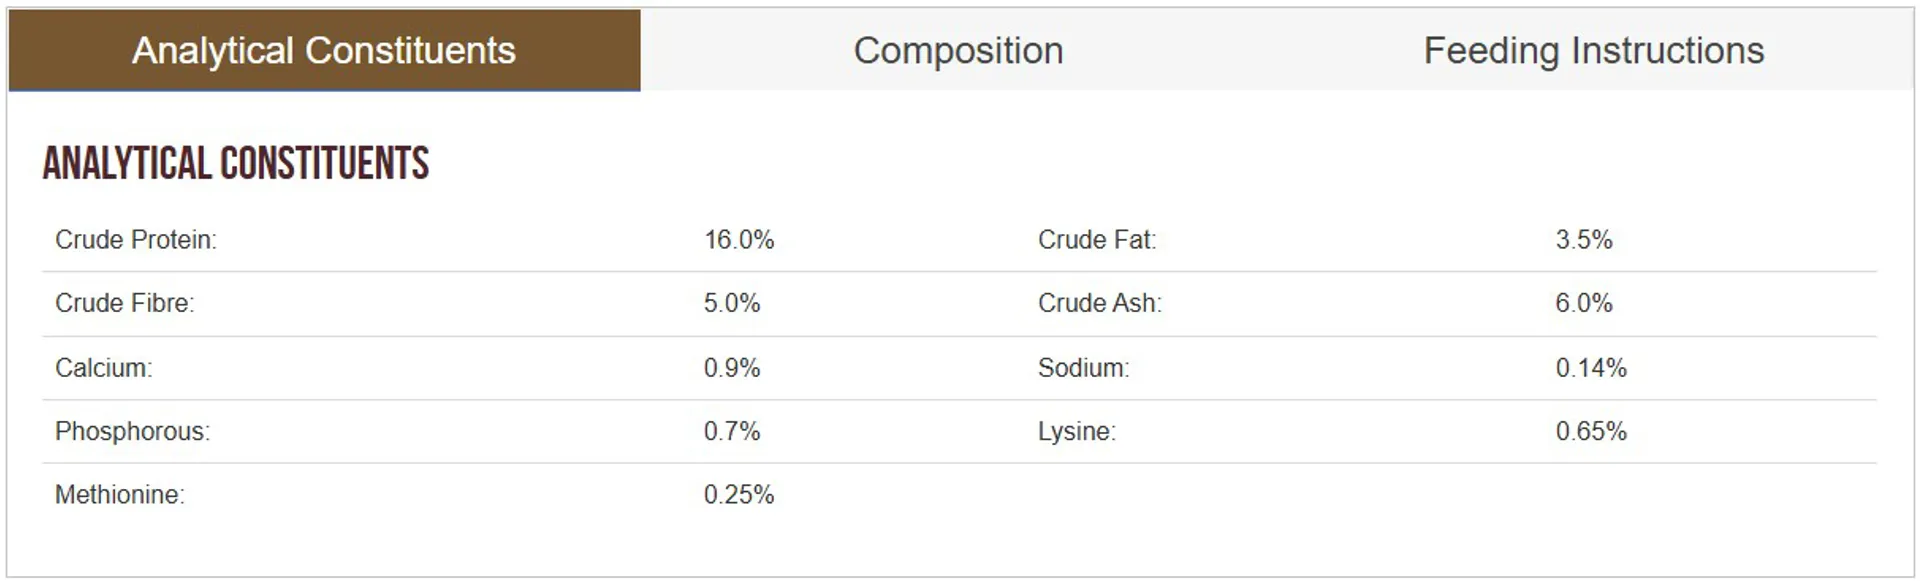The width and height of the screenshot is (1920, 581).
Task: Select the Calcium label
Action: click(x=104, y=368)
